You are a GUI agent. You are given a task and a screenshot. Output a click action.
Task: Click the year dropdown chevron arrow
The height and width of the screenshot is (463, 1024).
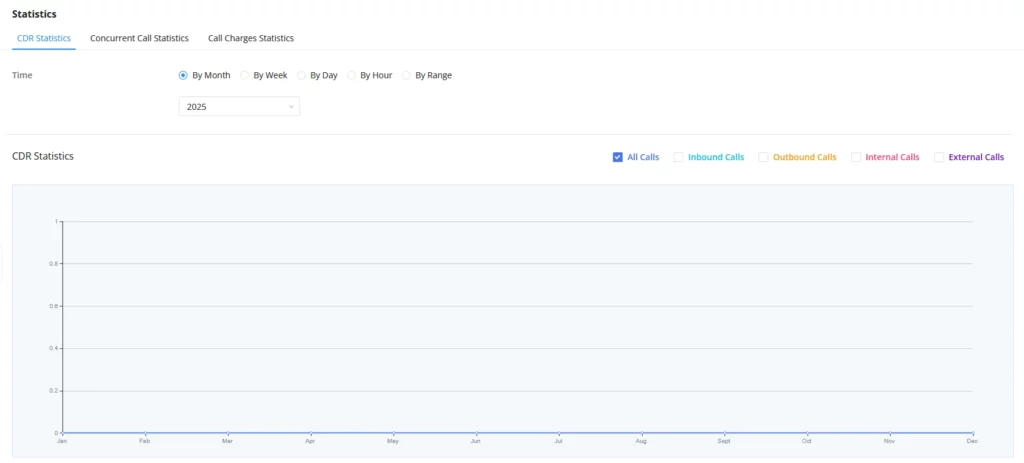tap(291, 106)
